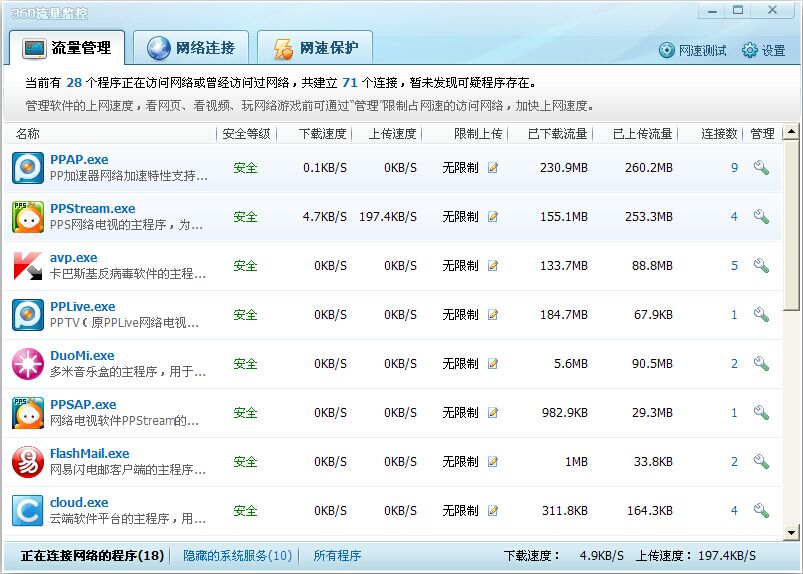
Task: Open the 网速测试 speed test
Action: (x=692, y=50)
